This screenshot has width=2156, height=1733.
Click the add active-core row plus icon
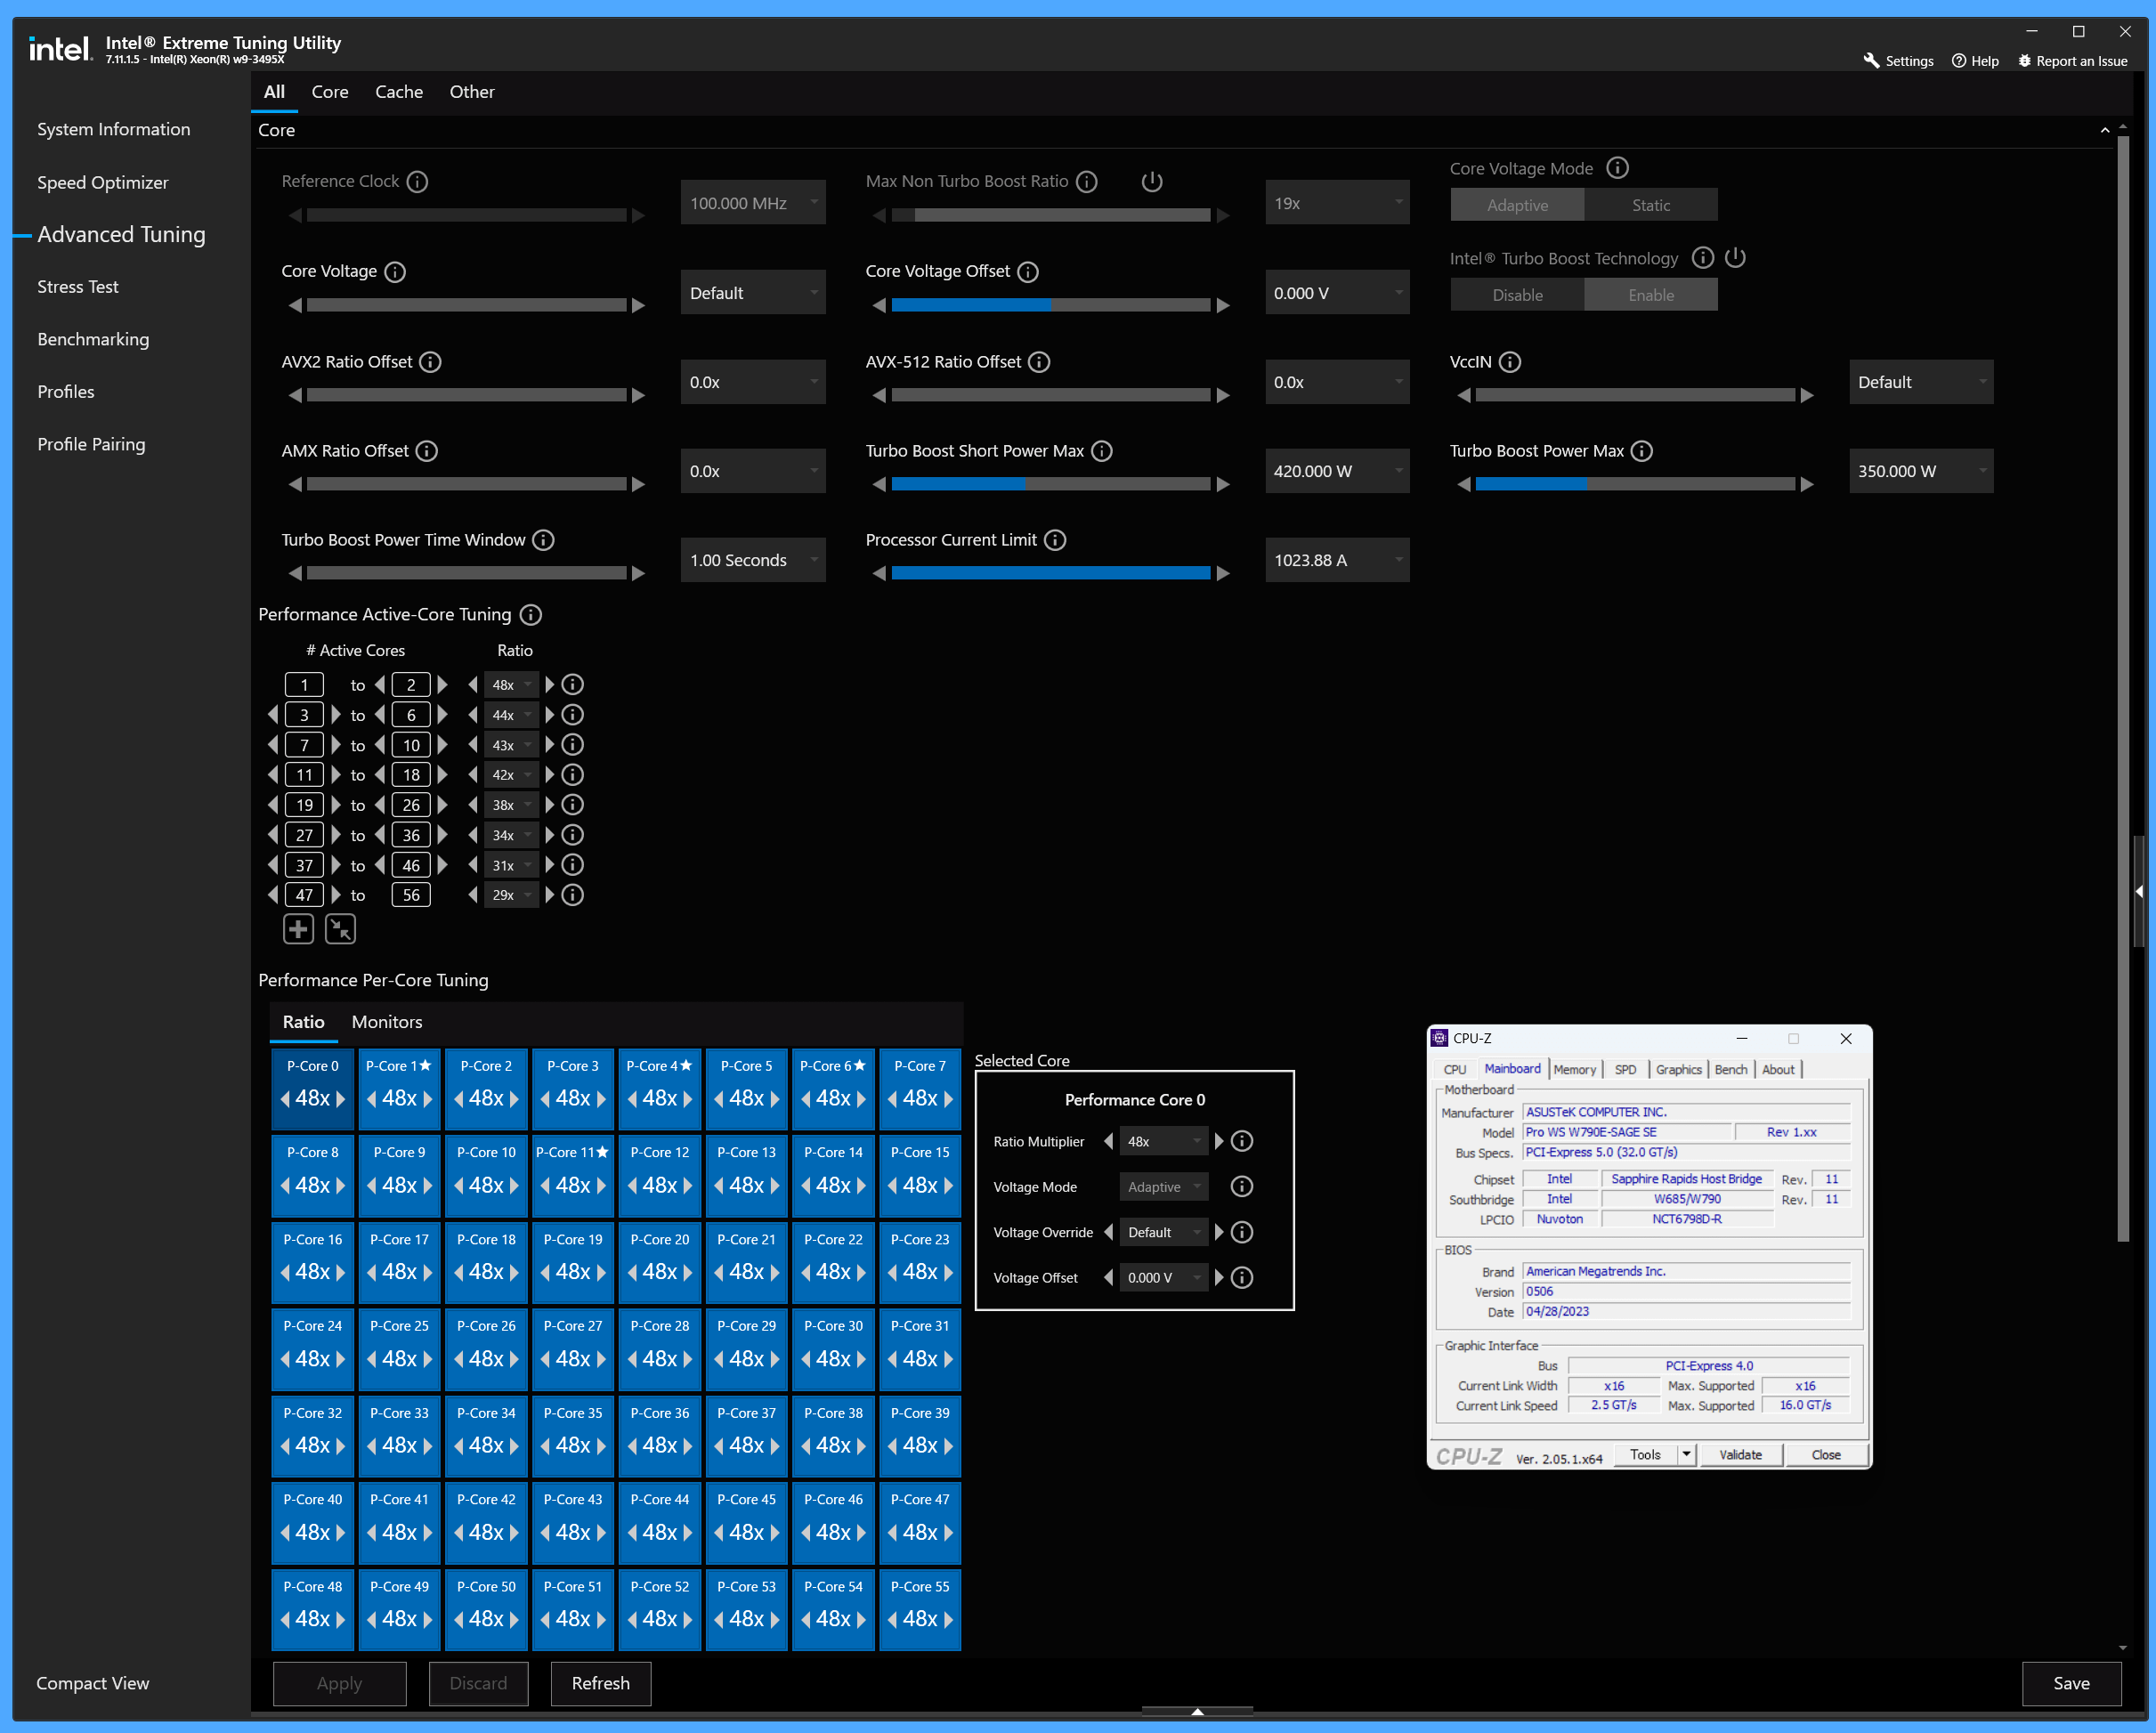[x=298, y=929]
